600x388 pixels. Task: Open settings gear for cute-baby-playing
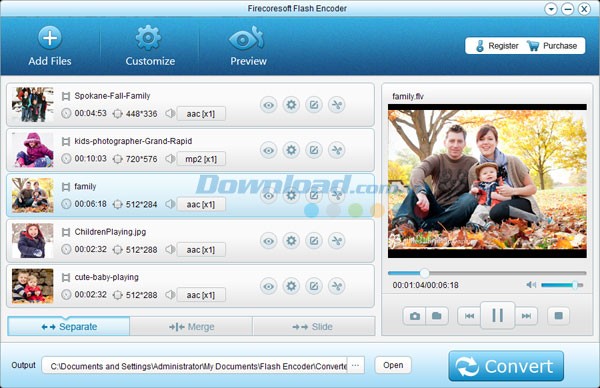coord(291,286)
